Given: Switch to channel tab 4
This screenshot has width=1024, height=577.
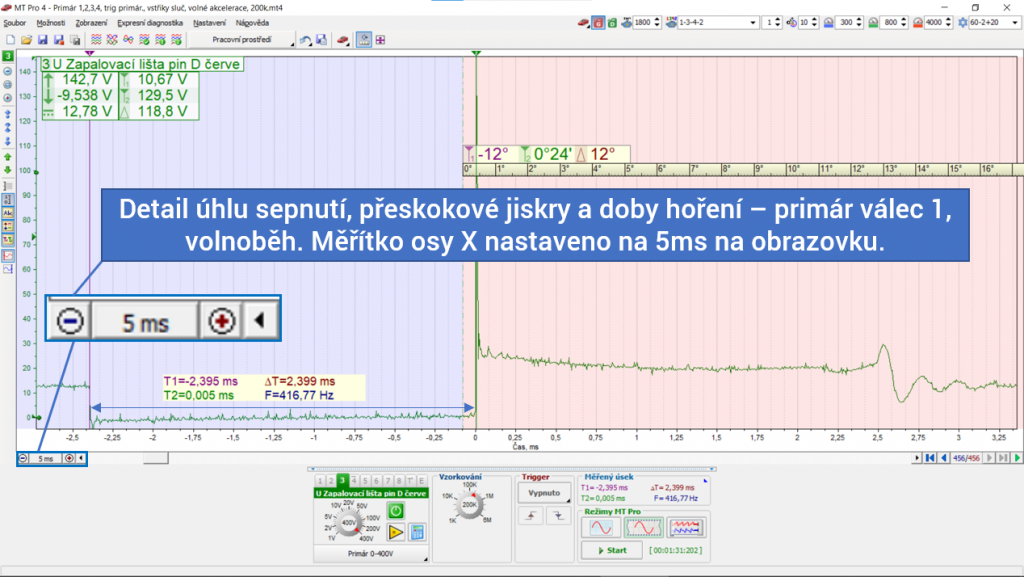Looking at the screenshot, I should click(x=354, y=480).
